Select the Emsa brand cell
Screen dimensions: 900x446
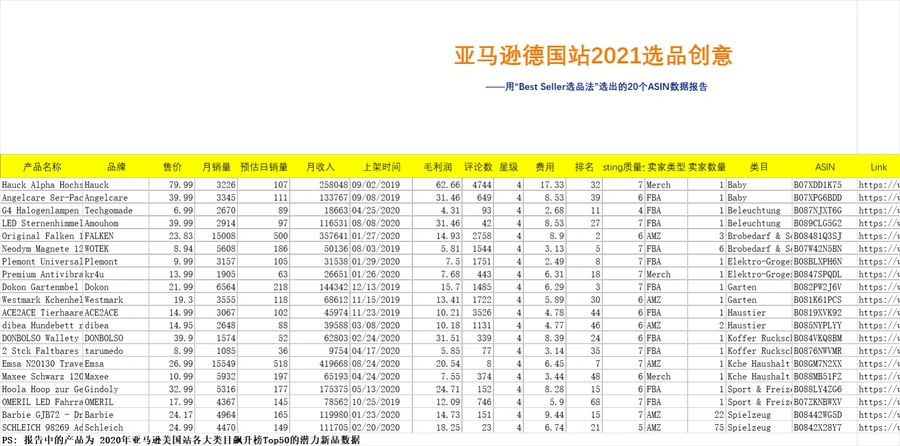116,364
